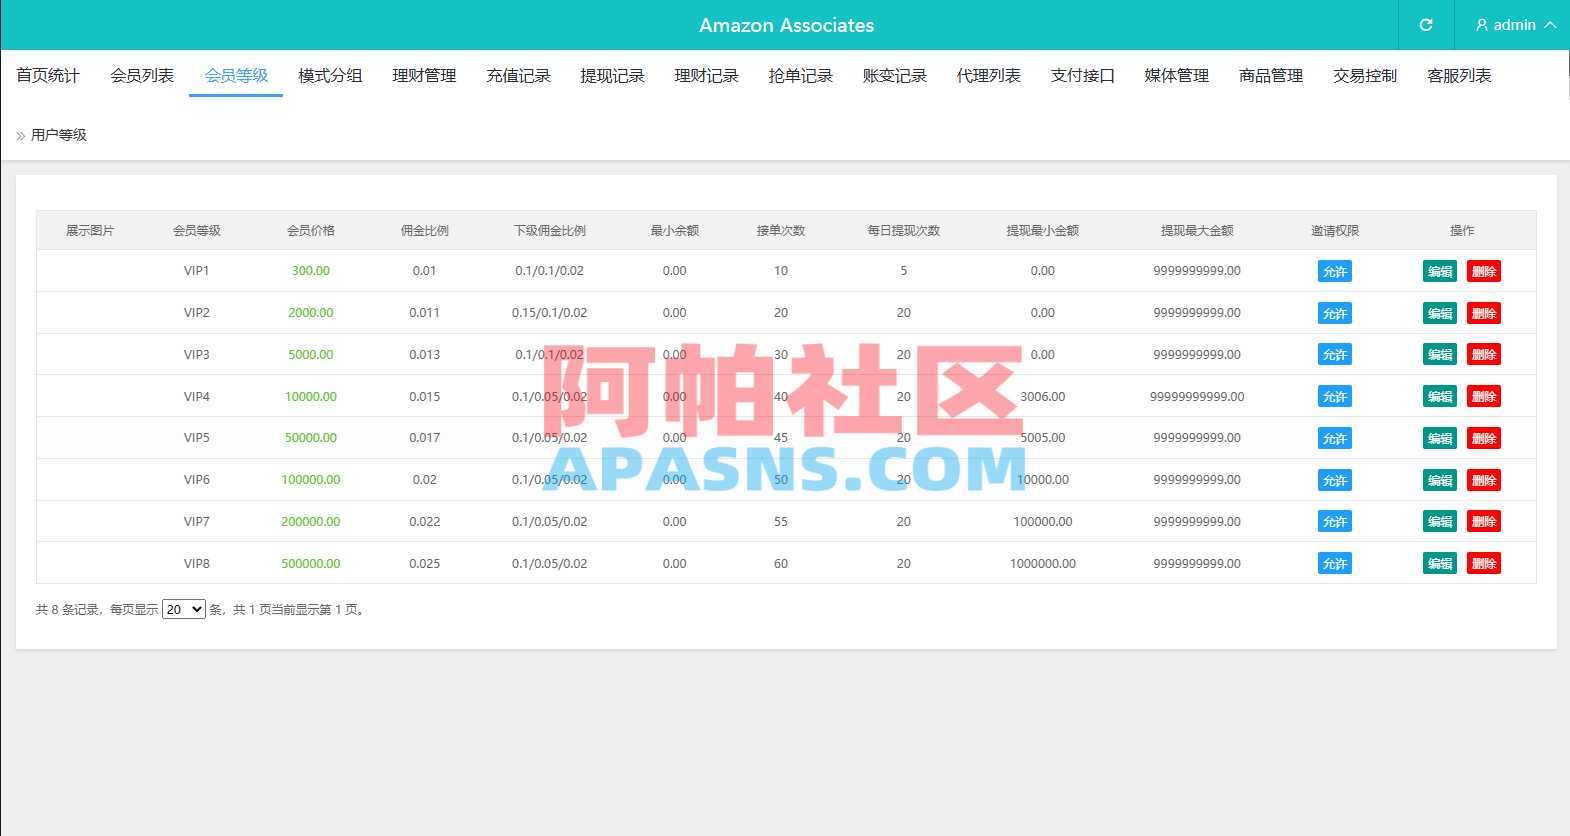The width and height of the screenshot is (1570, 836).
Task: Click 允许 invite button for VIP7
Action: coord(1335,522)
